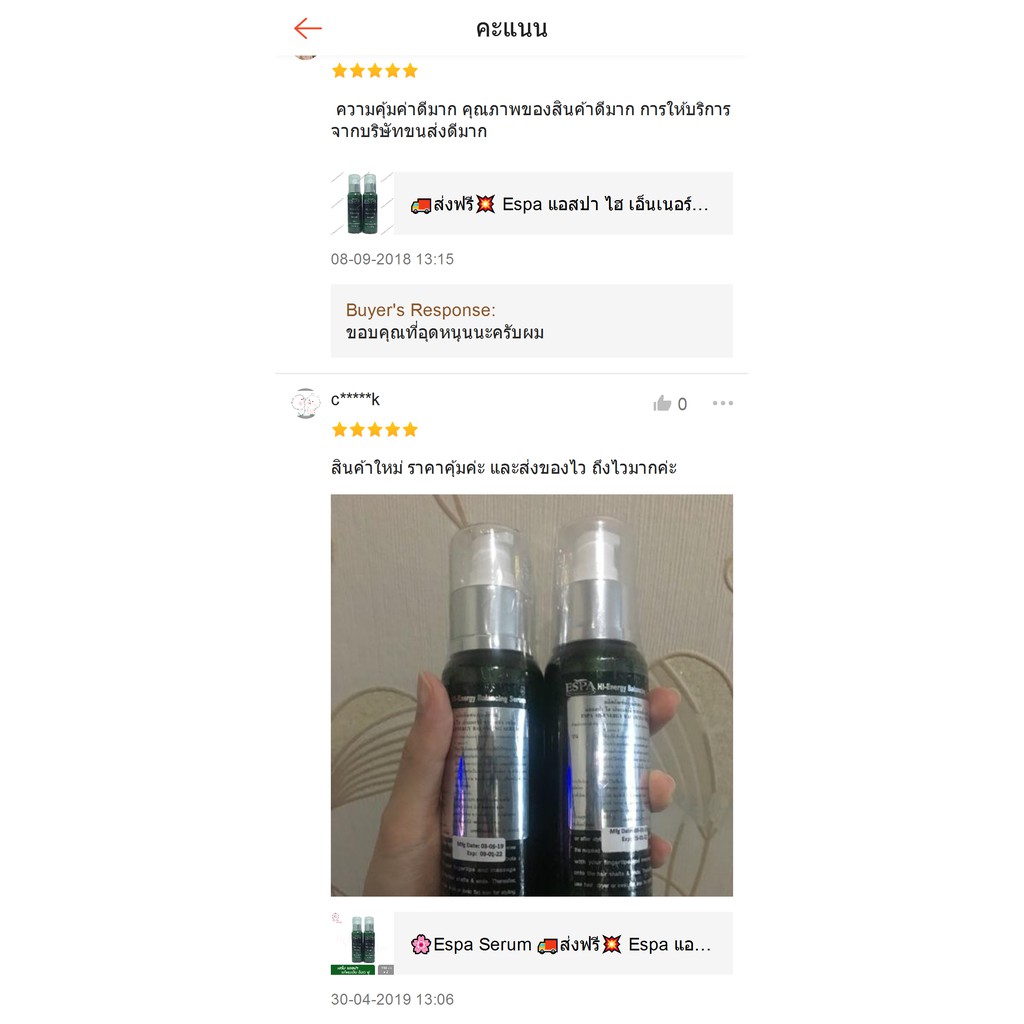The image size is (1024, 1024).
Task: Tap the star rating on the first review
Action: pos(374,71)
